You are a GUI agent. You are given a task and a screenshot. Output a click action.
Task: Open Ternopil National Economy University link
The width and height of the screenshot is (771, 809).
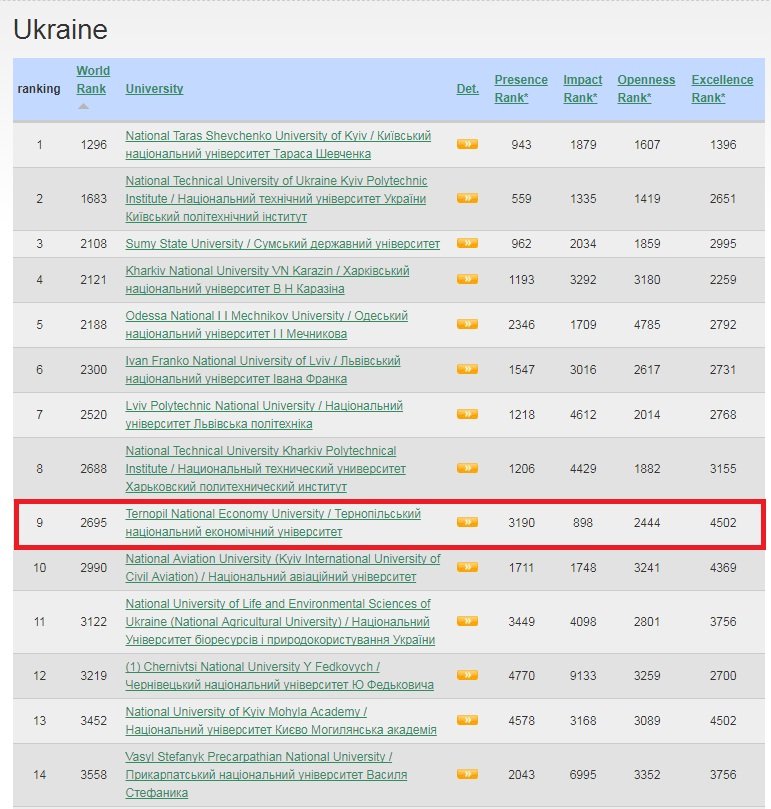(273, 523)
